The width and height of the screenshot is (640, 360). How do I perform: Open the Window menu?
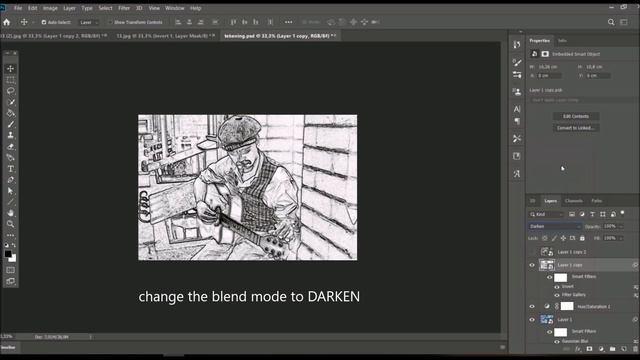pos(175,8)
